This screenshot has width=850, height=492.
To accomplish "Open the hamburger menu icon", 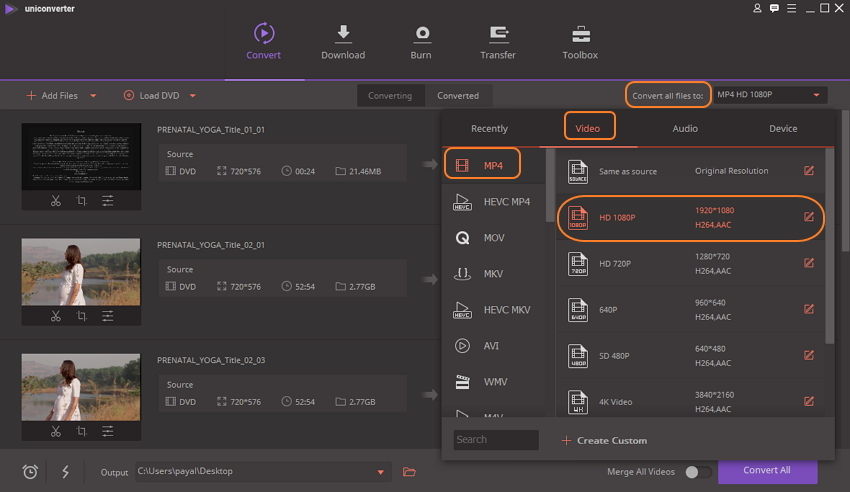I will [791, 8].
